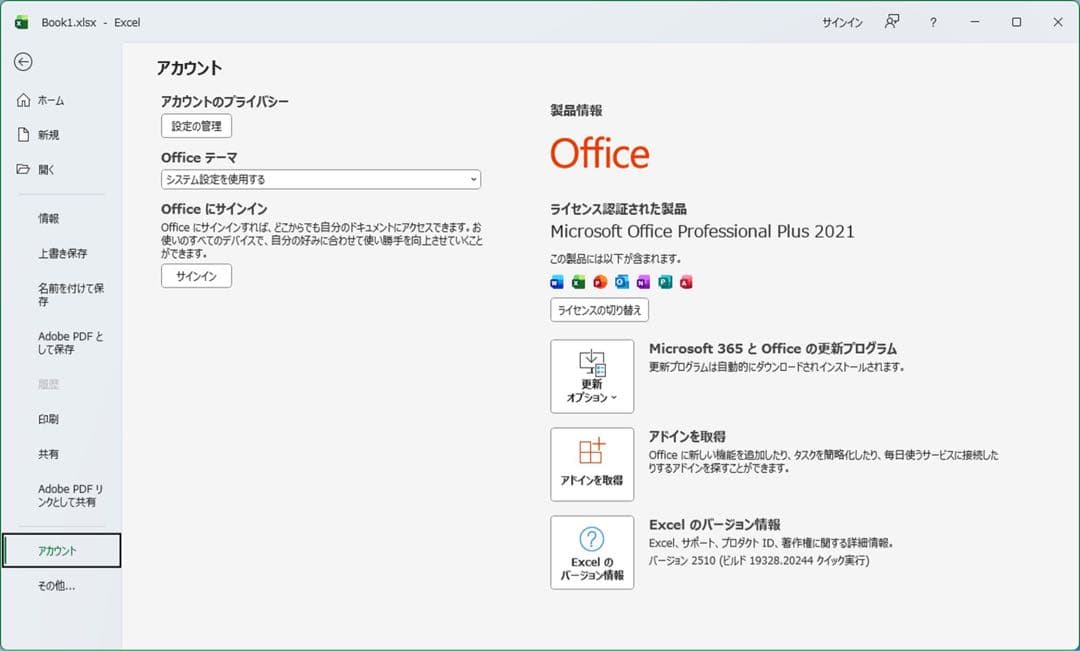Open Excel のバージョン情報
This screenshot has height=651, width=1080.
(x=591, y=552)
